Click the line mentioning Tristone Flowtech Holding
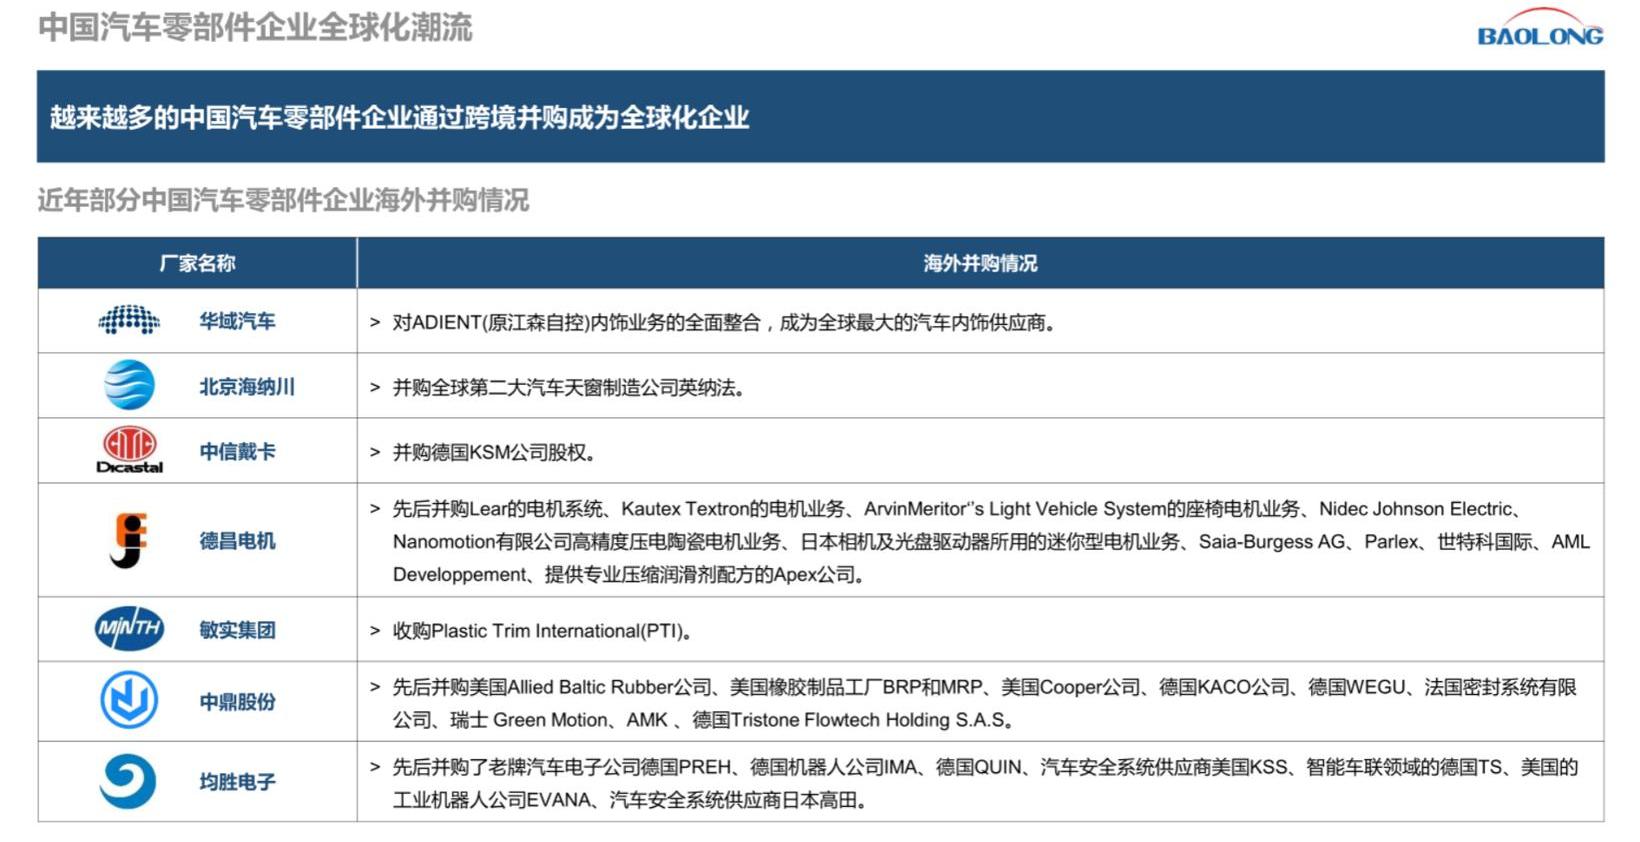1640x842 pixels. (x=705, y=720)
